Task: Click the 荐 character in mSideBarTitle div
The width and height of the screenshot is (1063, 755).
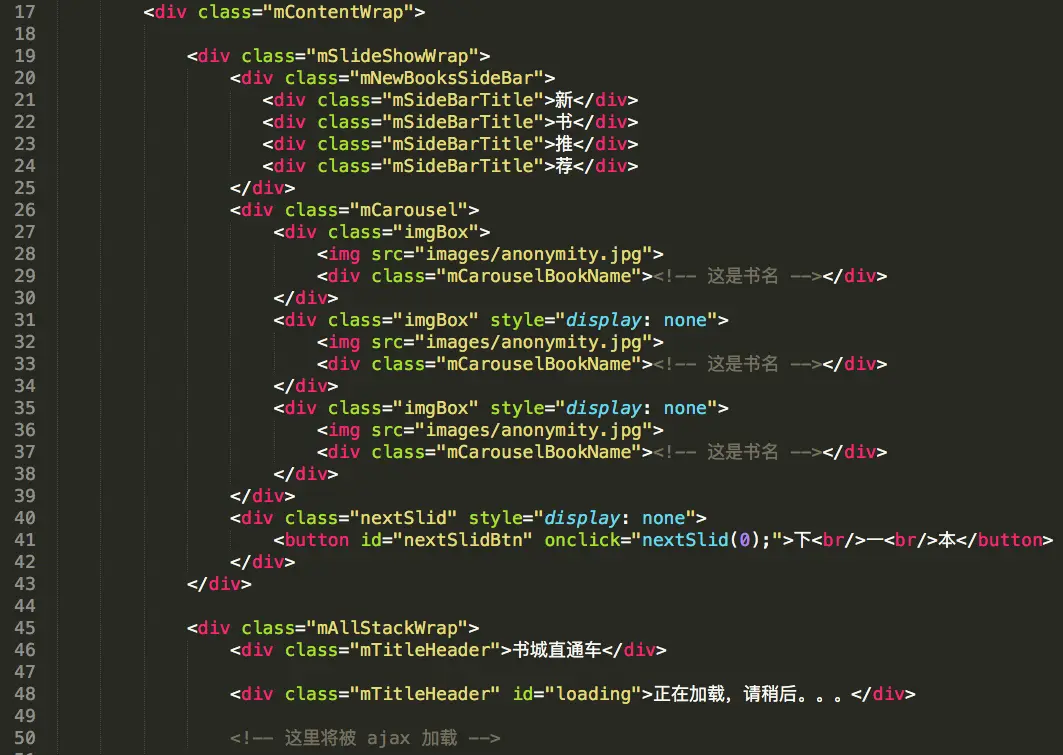Action: pos(564,166)
